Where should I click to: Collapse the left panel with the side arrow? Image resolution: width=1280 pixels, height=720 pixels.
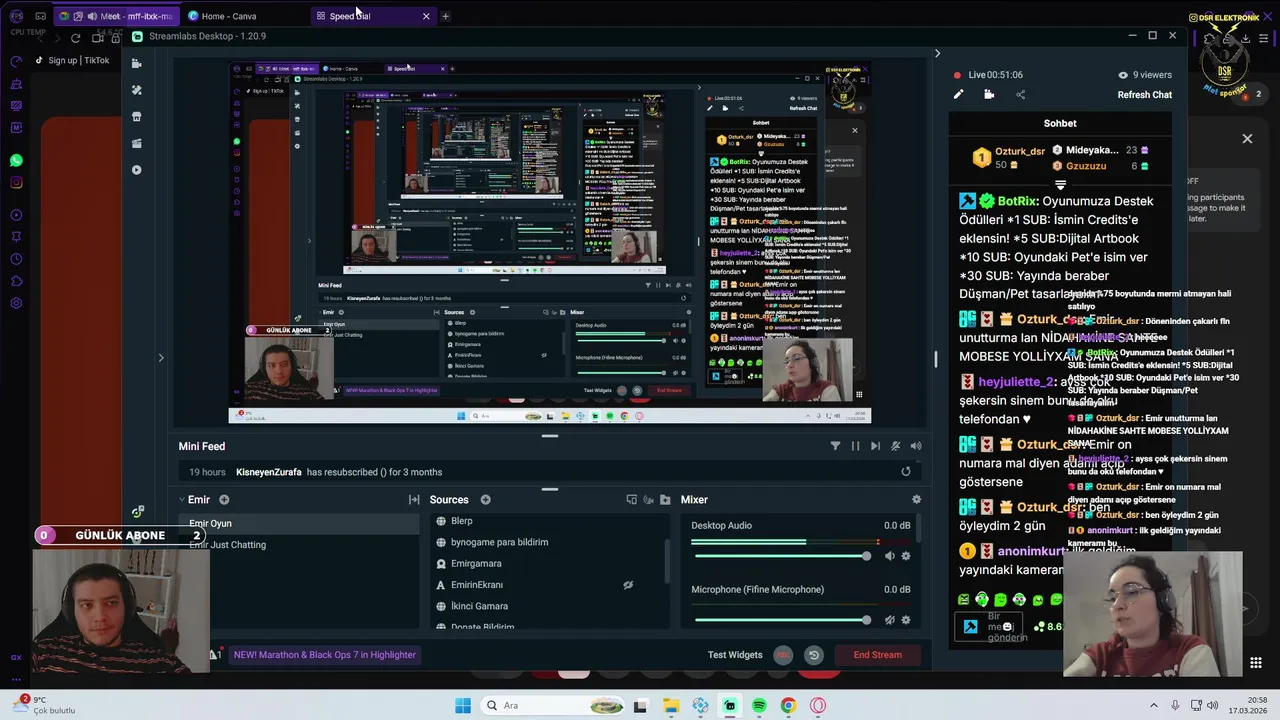point(160,357)
